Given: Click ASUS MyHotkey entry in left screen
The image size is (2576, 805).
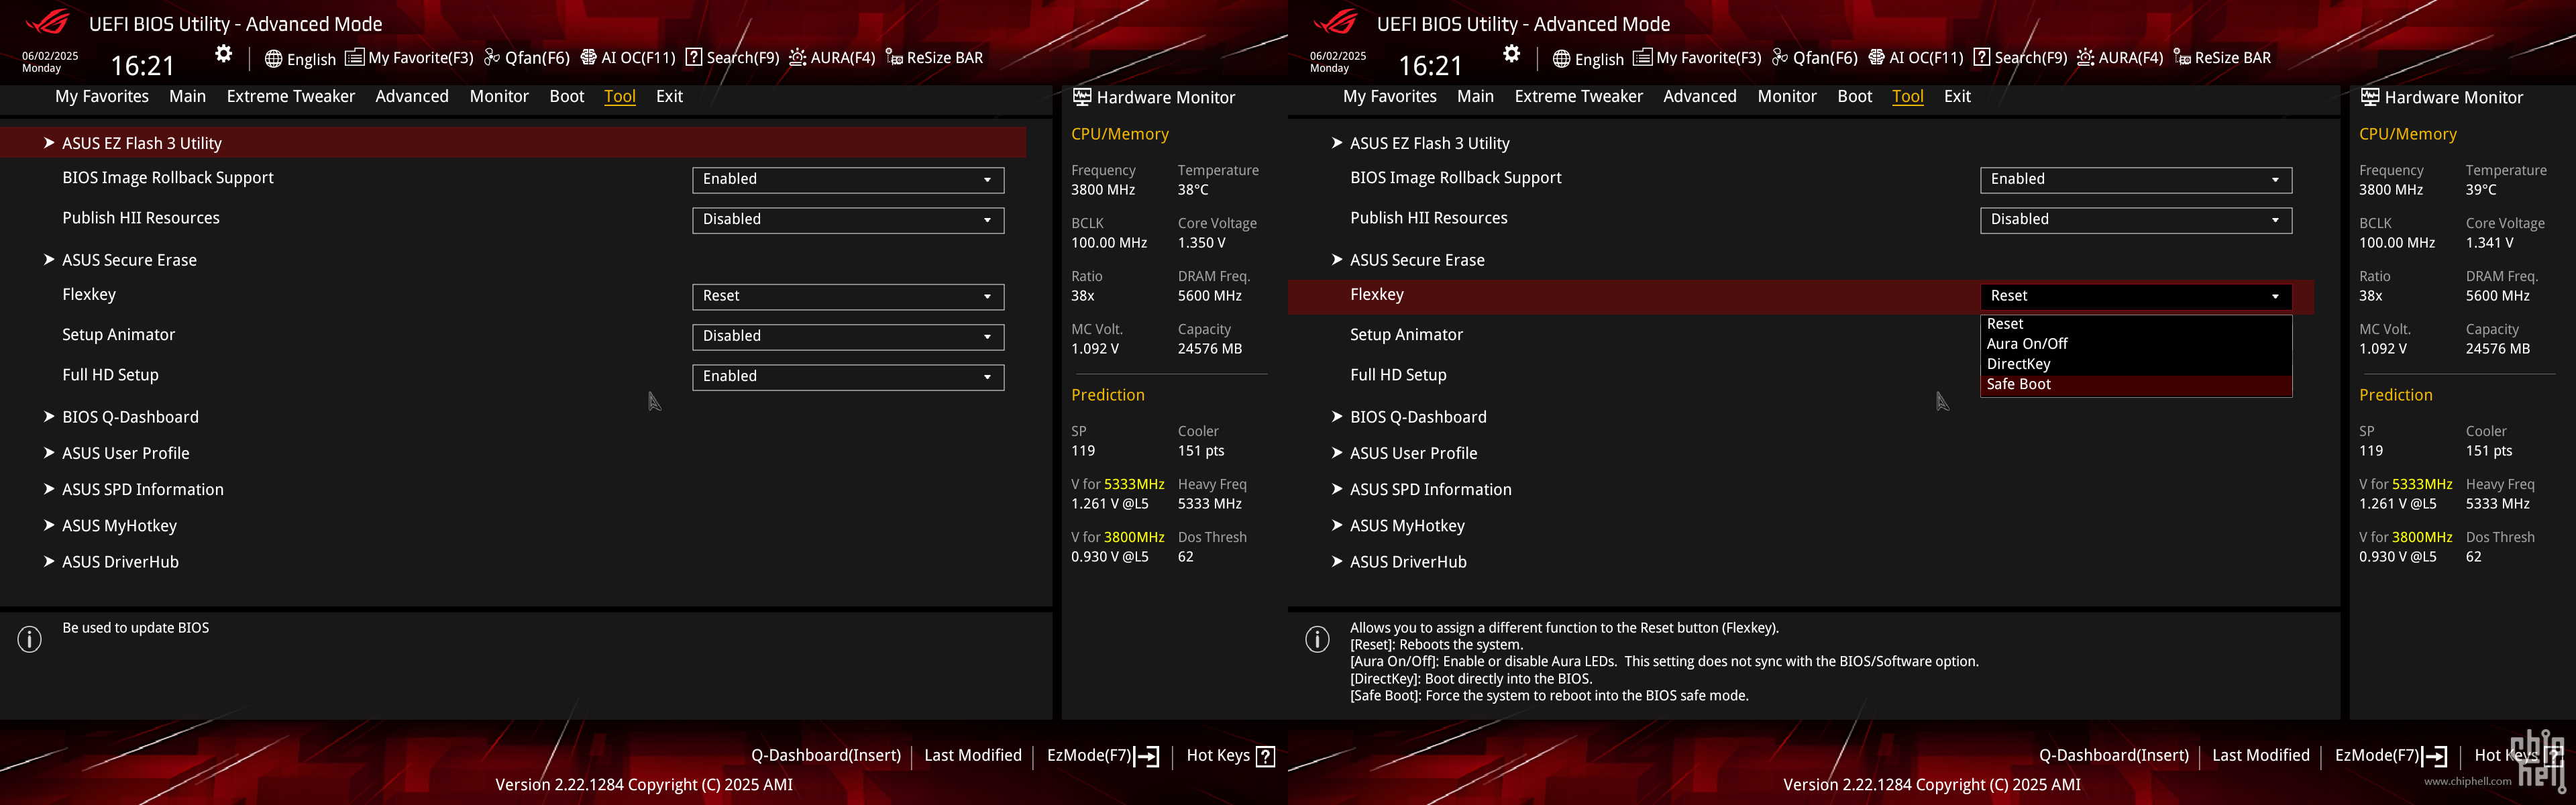Looking at the screenshot, I should tap(119, 526).
